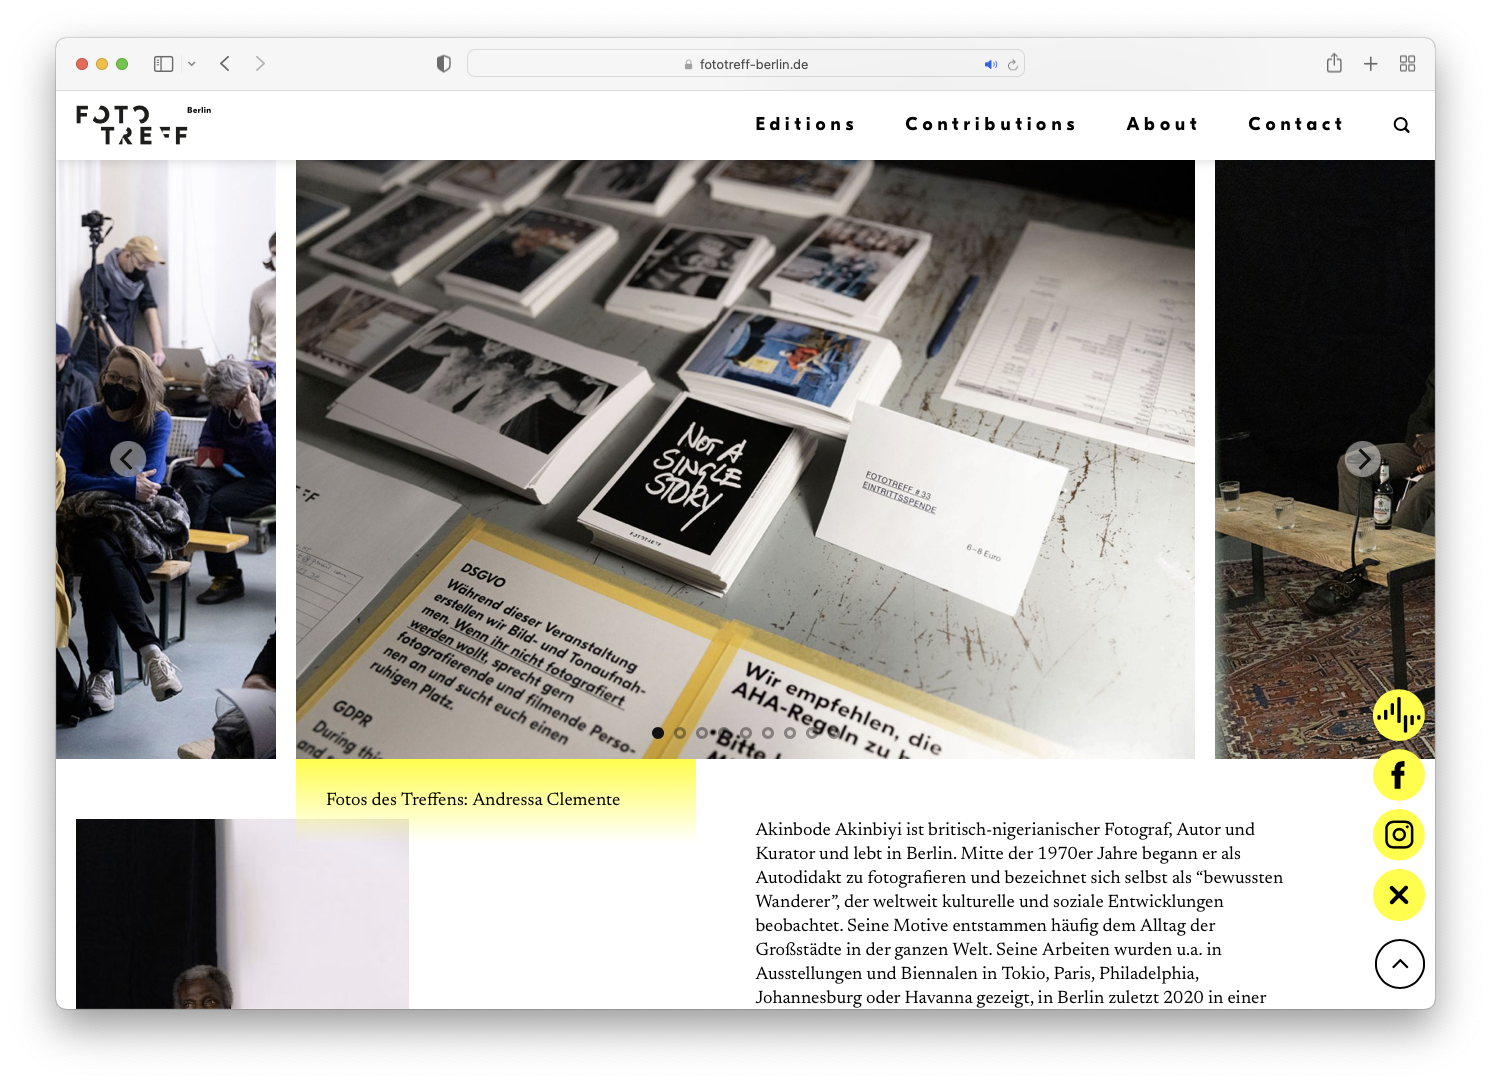Open the Contact menu
The height and width of the screenshot is (1083, 1491).
point(1295,124)
